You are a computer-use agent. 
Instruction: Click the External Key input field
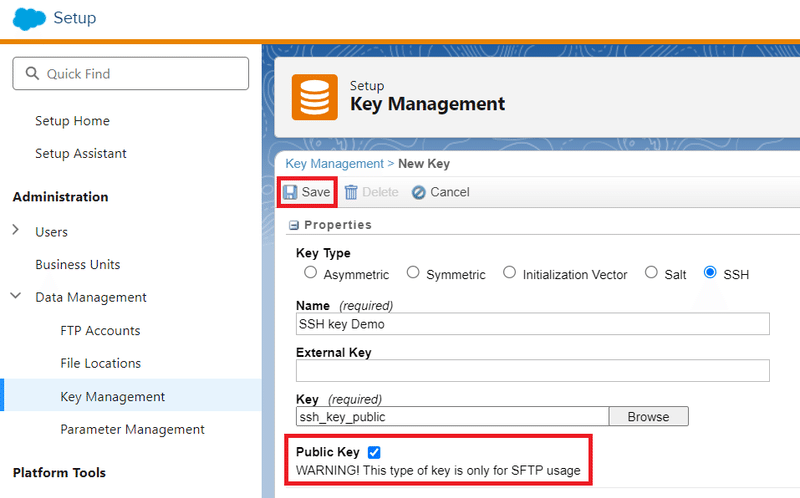[x=533, y=370]
